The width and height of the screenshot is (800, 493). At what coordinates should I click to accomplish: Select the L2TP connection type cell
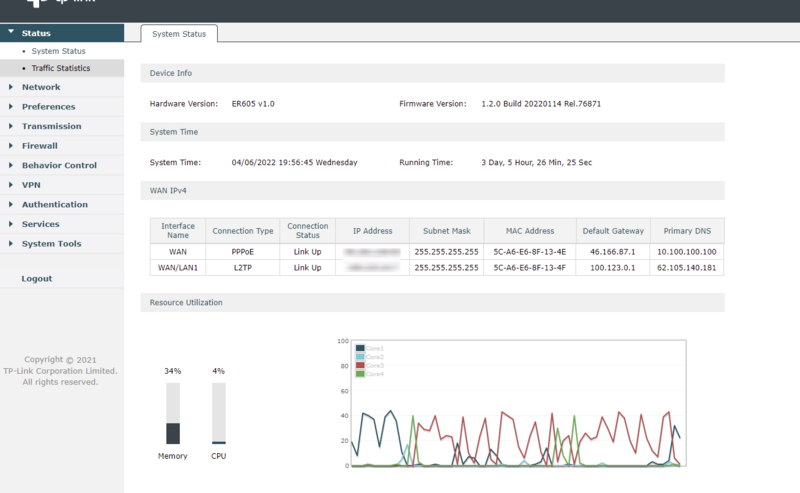tap(243, 267)
